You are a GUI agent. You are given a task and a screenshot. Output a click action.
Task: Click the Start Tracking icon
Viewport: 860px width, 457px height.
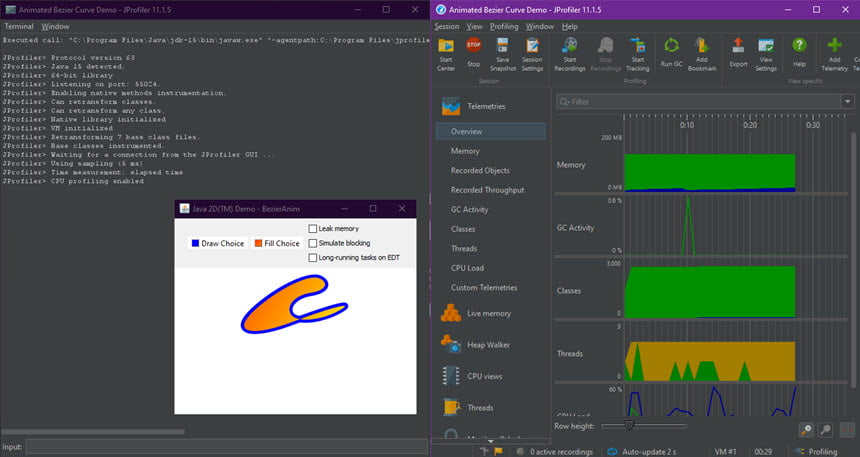tap(637, 46)
